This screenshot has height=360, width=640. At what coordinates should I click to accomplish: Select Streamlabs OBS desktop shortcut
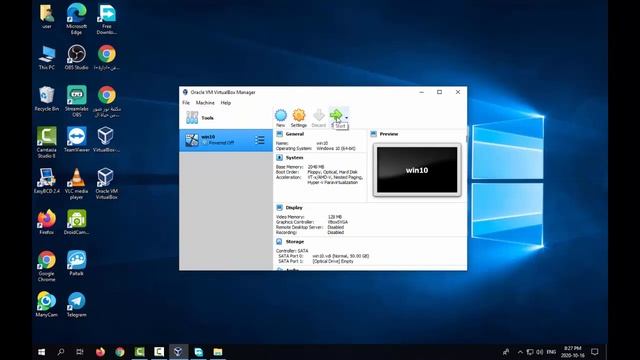[77, 101]
